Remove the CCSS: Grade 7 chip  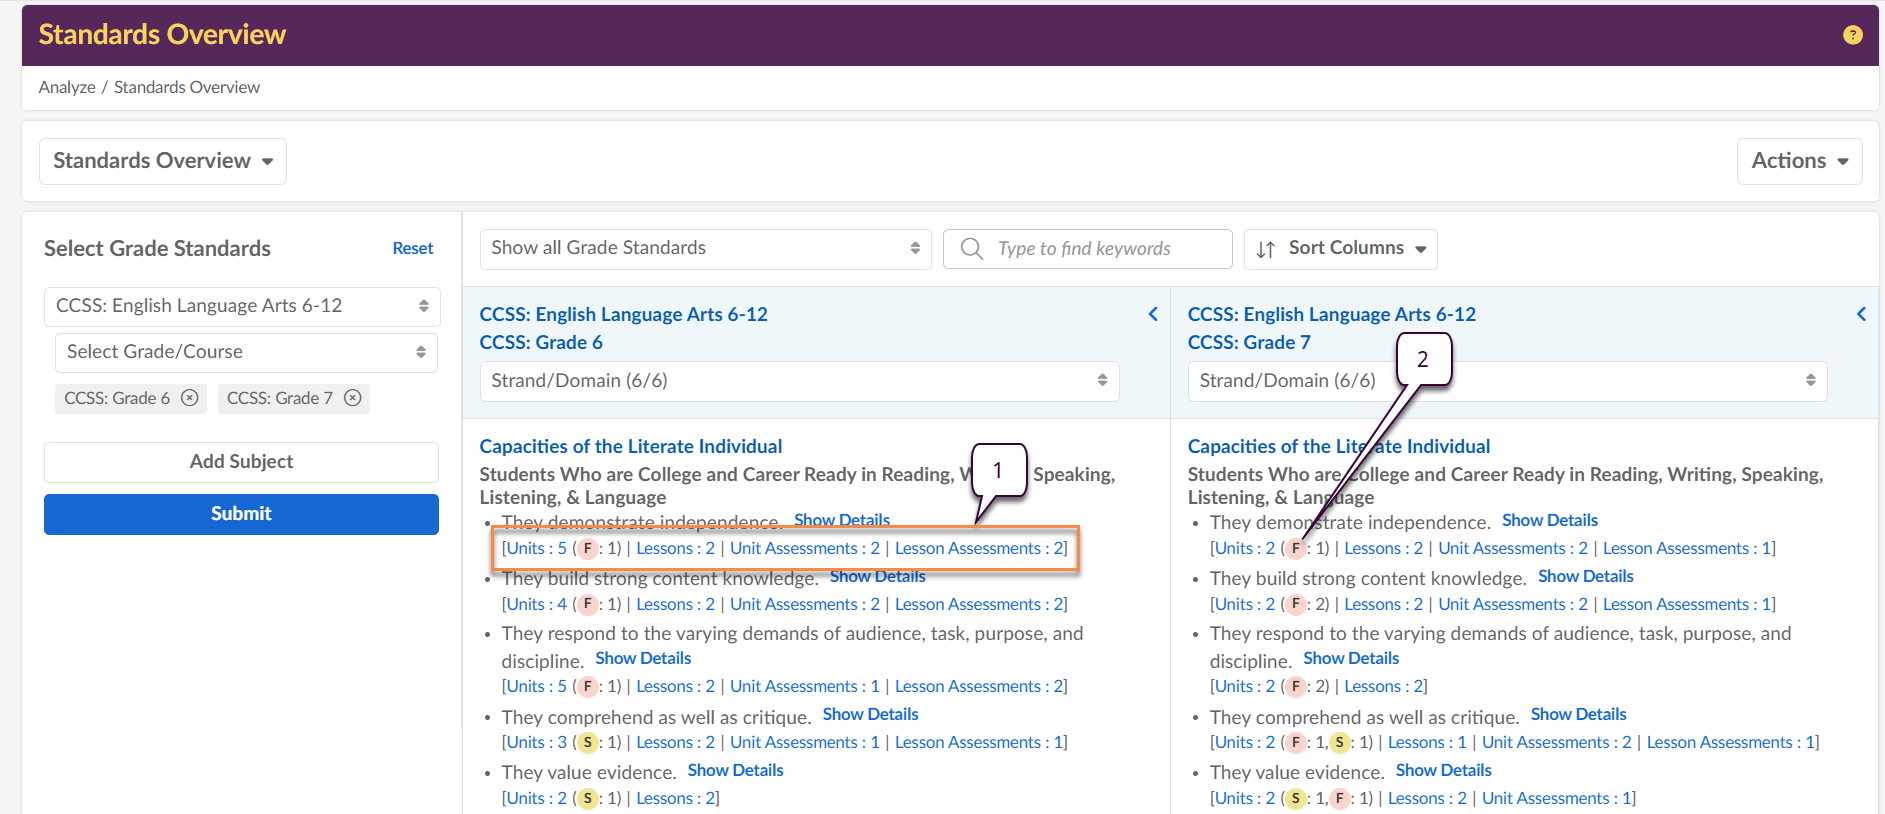[x=353, y=398]
